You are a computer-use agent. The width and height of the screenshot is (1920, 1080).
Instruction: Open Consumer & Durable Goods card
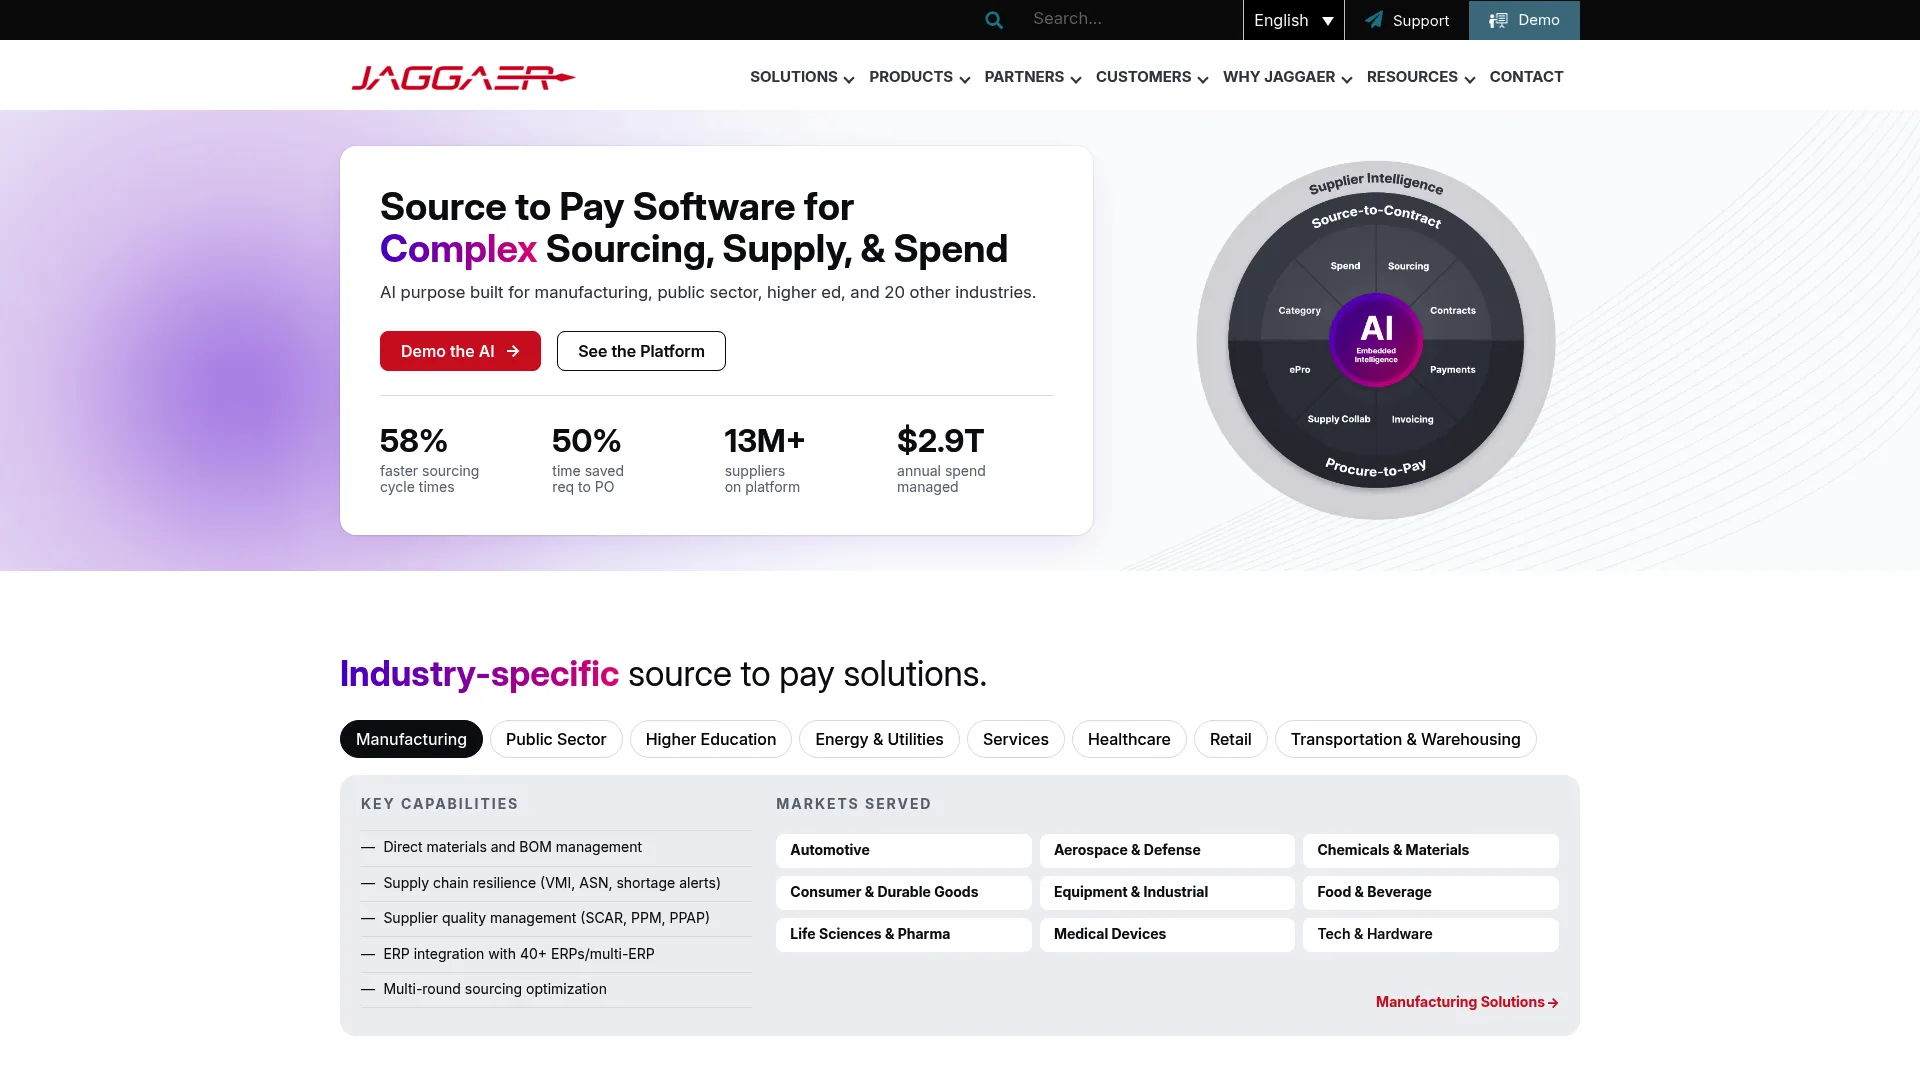(904, 892)
